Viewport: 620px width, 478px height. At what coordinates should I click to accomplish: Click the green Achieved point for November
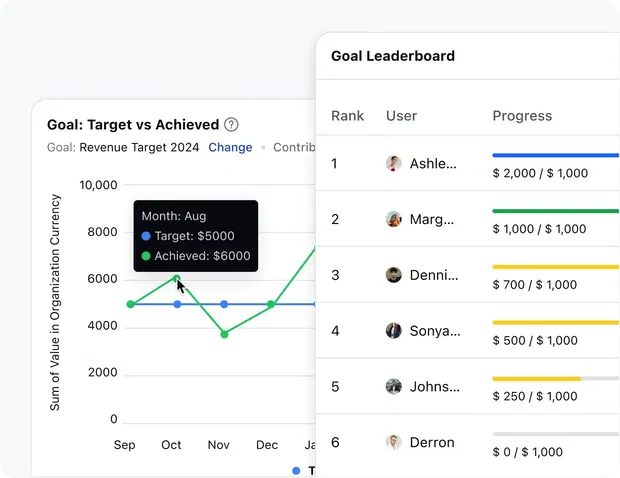224,334
